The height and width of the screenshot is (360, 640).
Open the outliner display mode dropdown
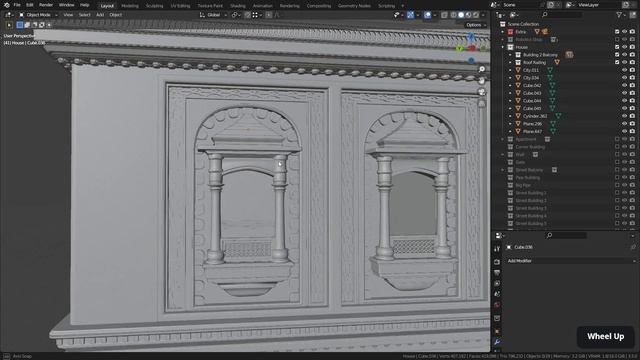coord(514,15)
